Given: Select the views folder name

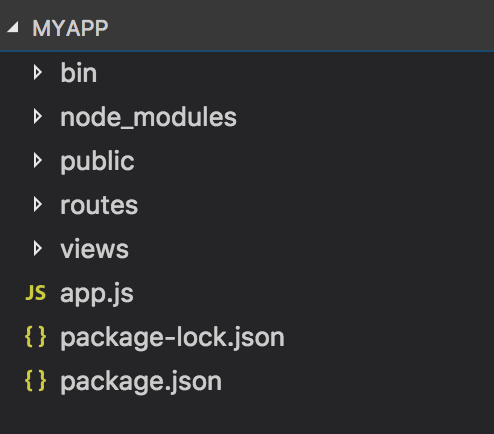Looking at the screenshot, I should (94, 249).
